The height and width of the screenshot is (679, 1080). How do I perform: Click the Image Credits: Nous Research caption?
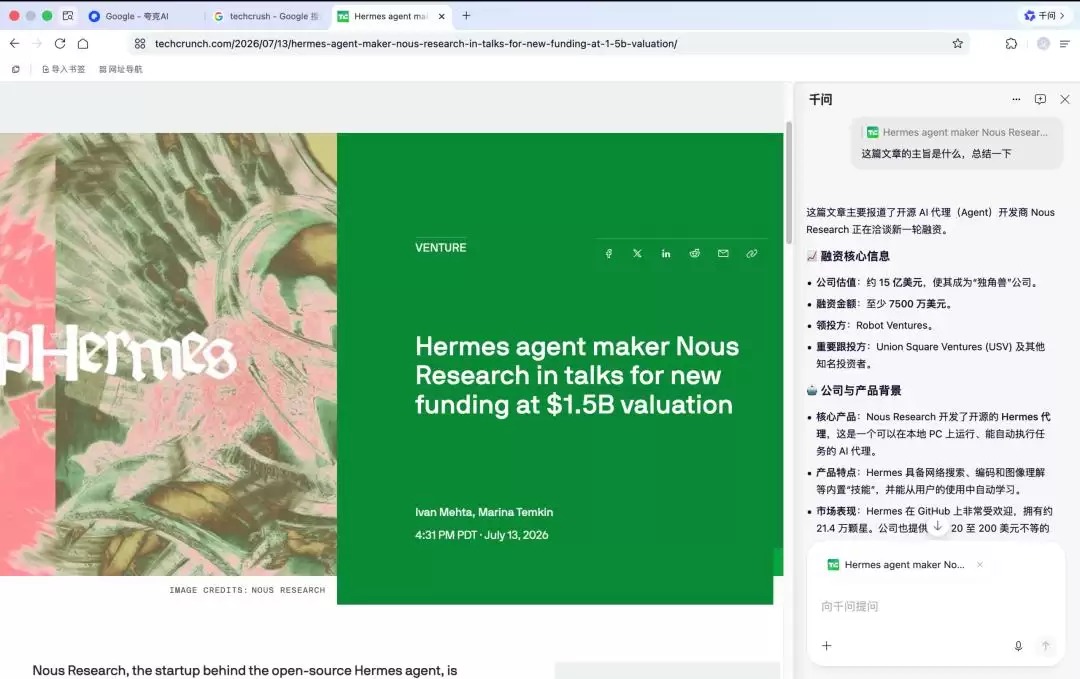[x=247, y=590]
